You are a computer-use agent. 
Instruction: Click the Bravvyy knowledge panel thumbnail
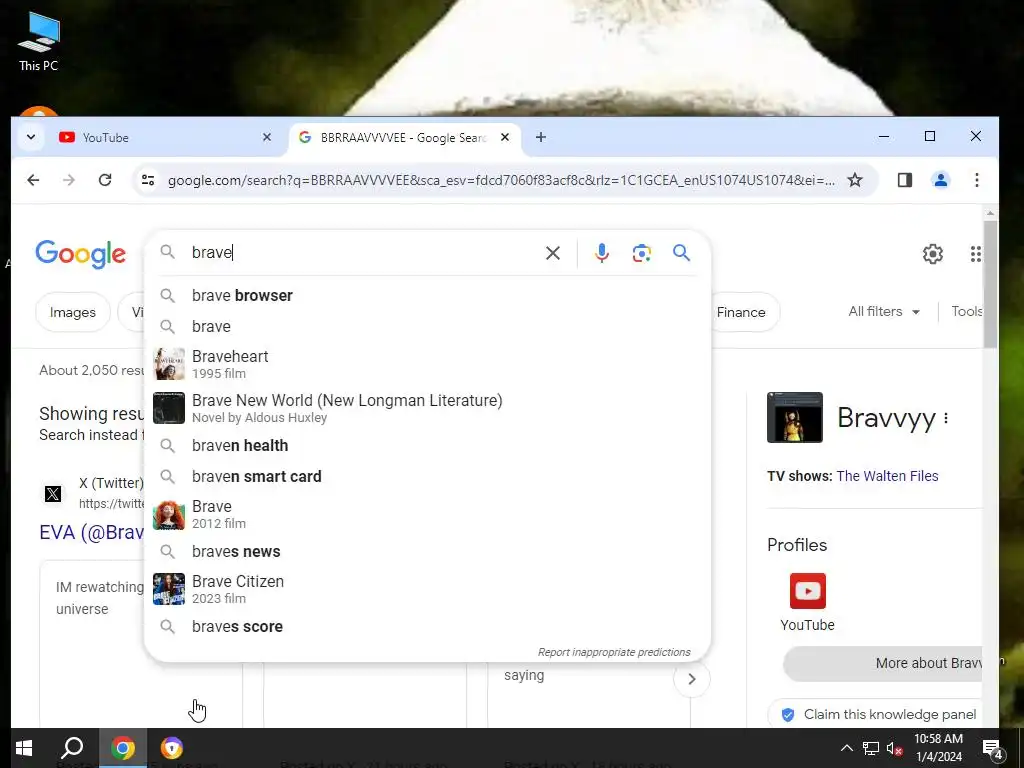[795, 417]
